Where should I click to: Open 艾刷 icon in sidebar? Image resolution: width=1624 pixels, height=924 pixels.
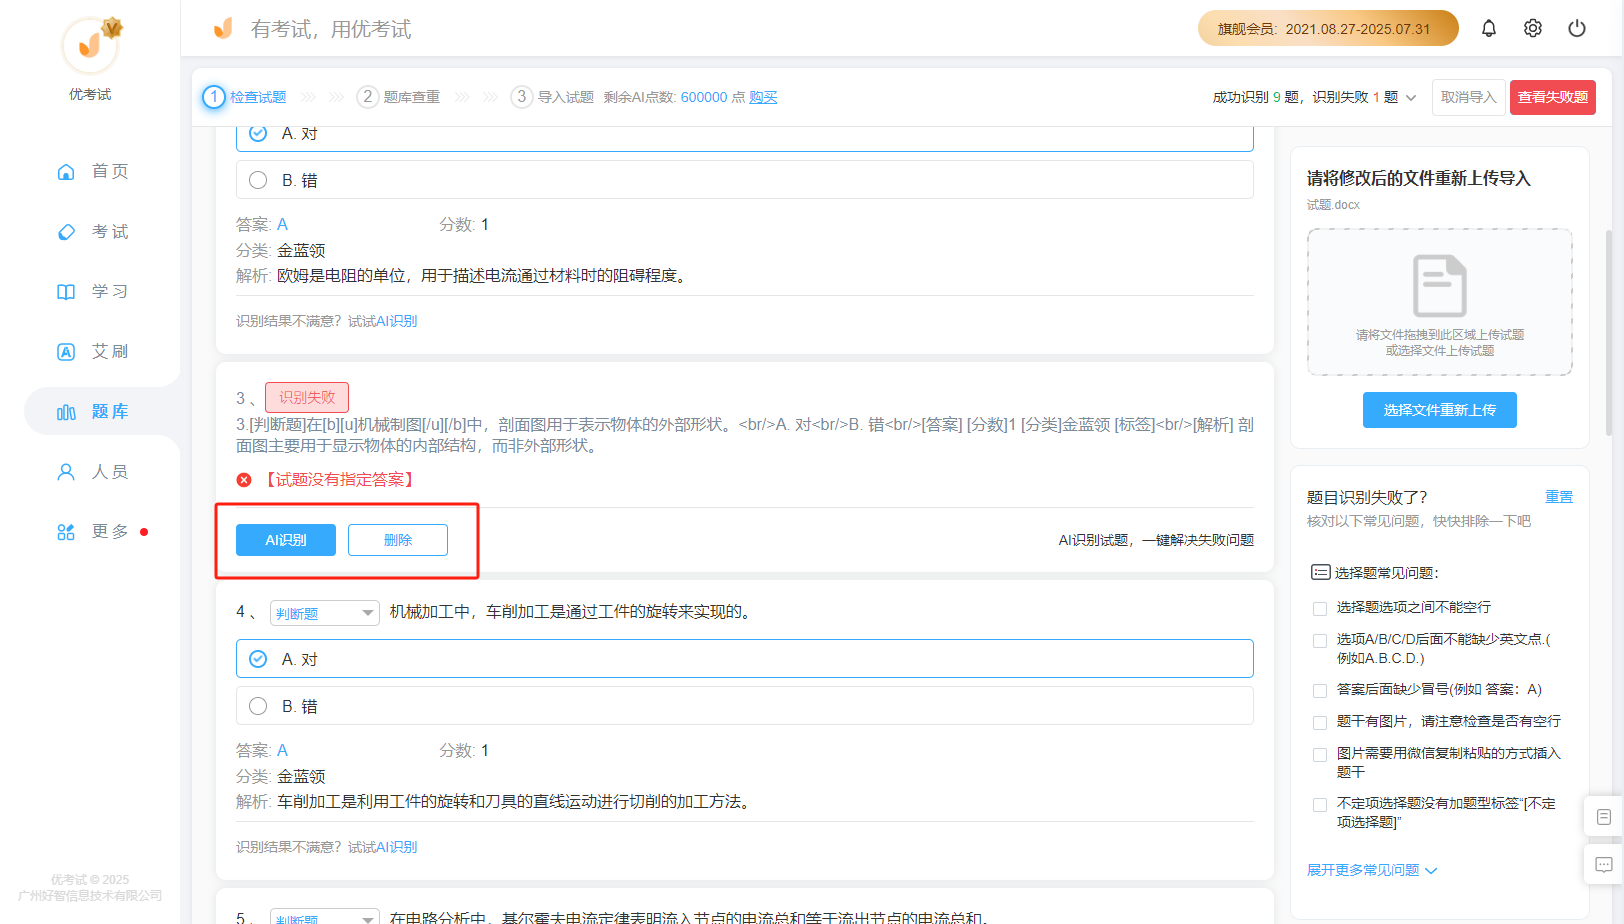point(66,352)
